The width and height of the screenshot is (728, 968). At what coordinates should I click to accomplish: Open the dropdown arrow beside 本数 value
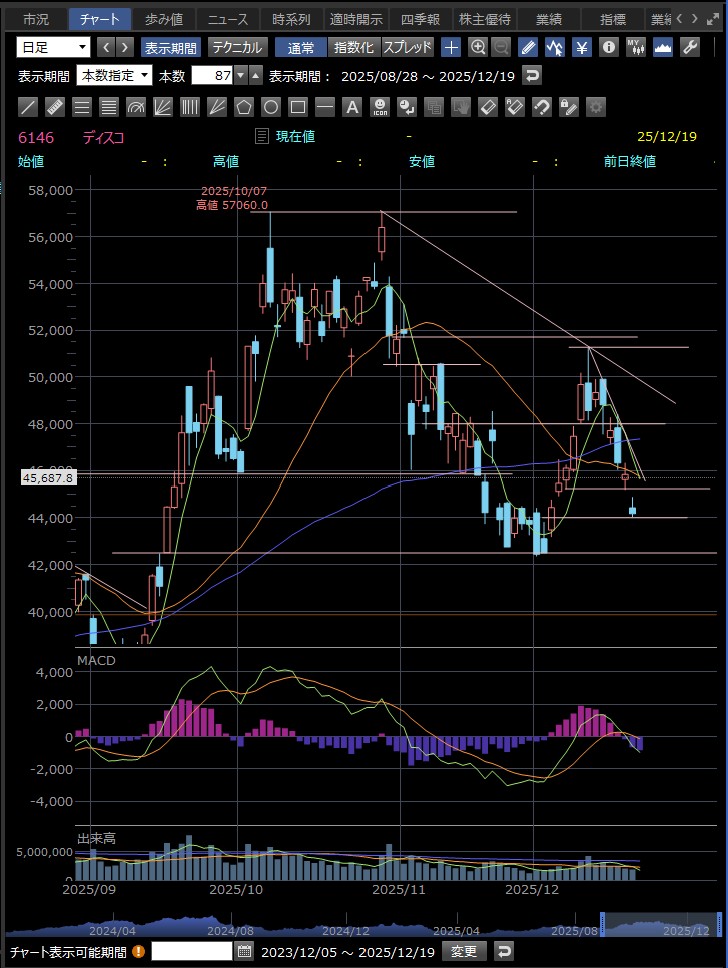(240, 75)
